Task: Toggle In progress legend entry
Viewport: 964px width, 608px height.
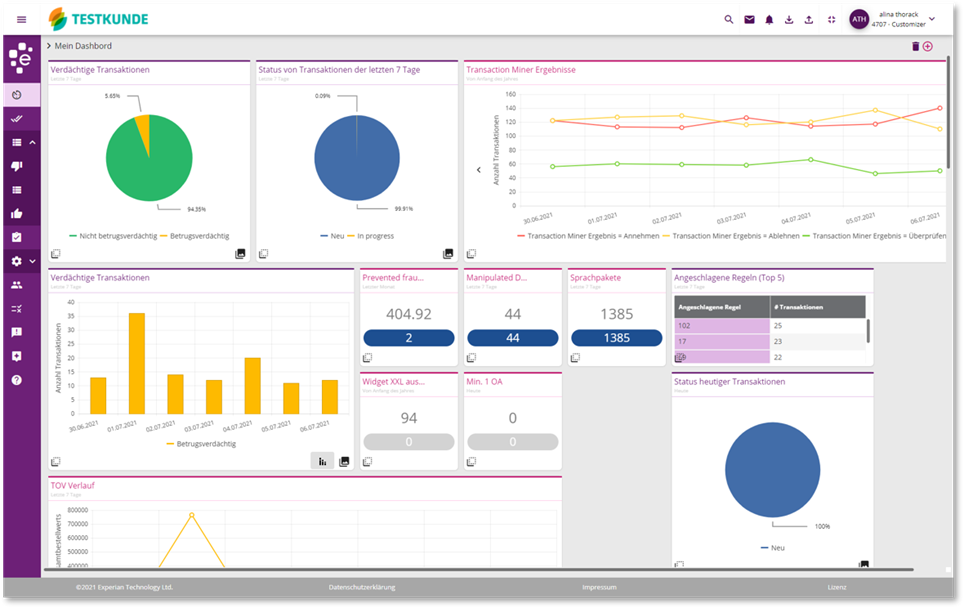Action: (x=370, y=236)
